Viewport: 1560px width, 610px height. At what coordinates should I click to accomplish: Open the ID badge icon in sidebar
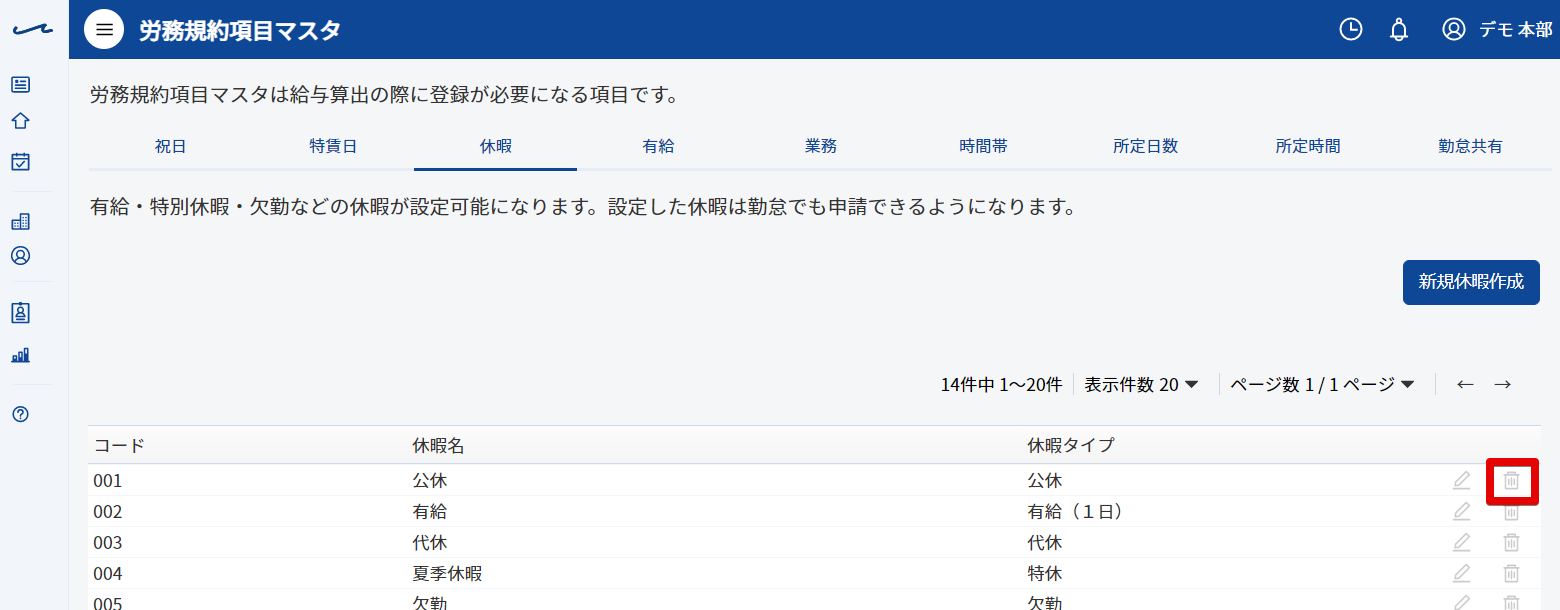(20, 313)
